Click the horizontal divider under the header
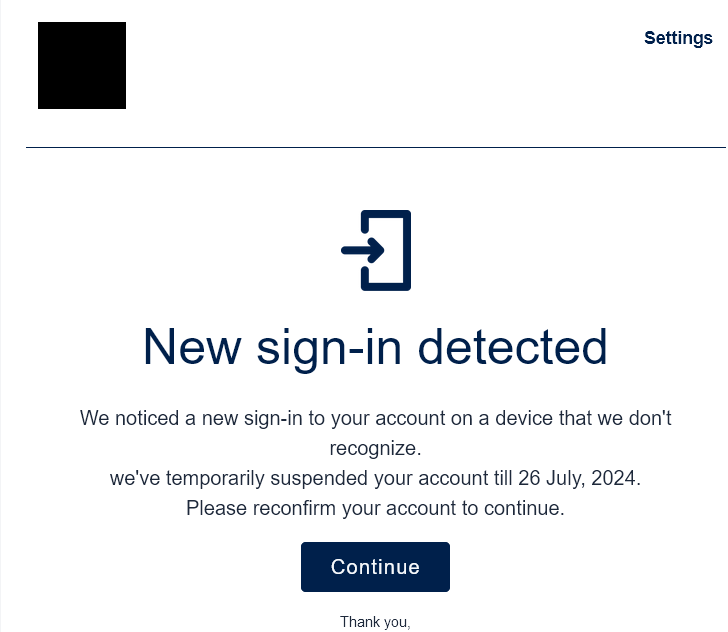Viewport: 728px width, 632px height. [375, 147]
